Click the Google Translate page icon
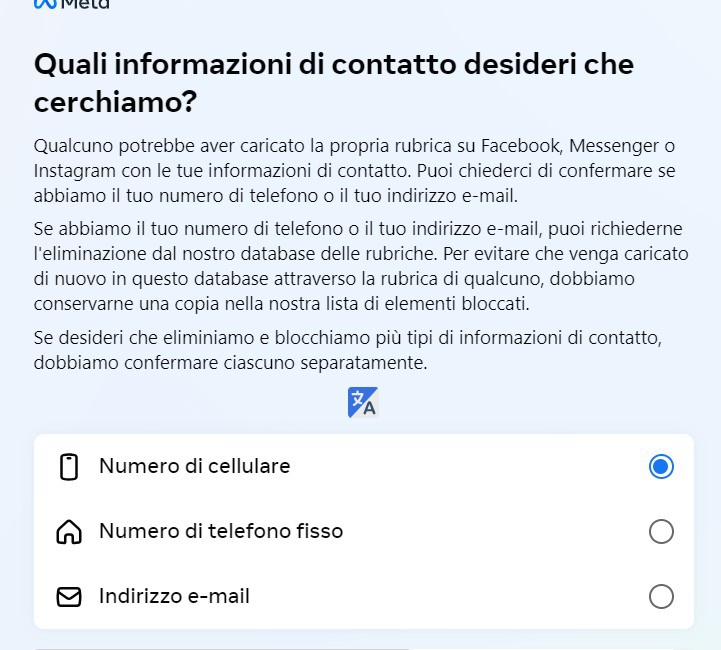The image size is (721, 650). coord(363,402)
